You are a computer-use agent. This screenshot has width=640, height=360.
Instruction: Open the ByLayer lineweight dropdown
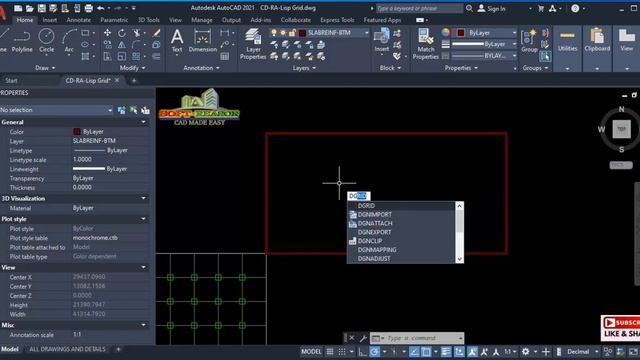click(514, 44)
